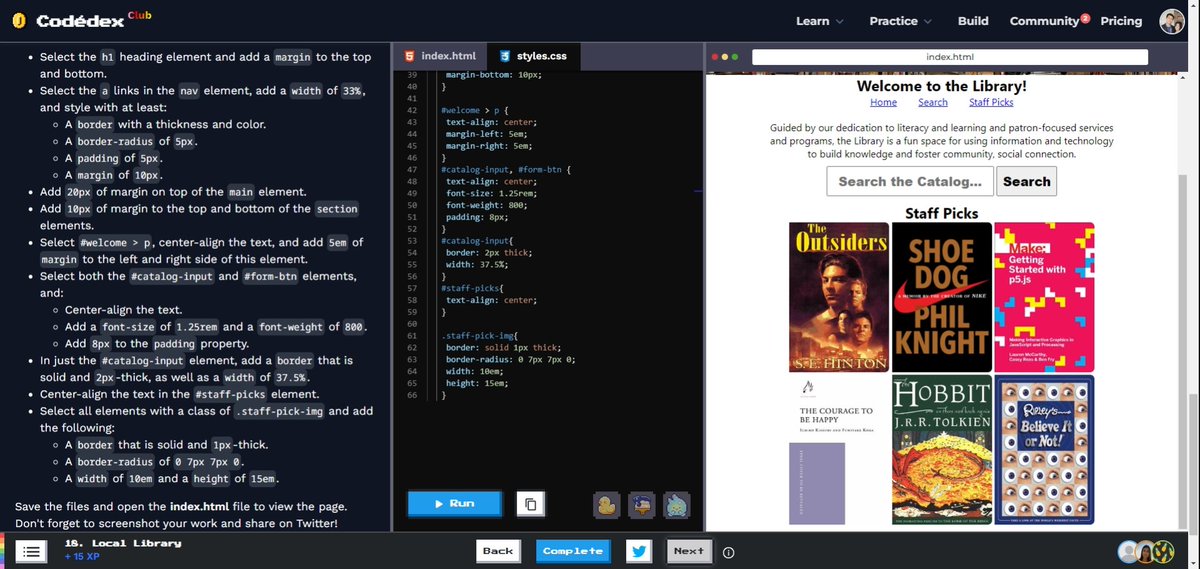Click the teal ghost character icon
This screenshot has width=1200, height=569.
tap(675, 505)
